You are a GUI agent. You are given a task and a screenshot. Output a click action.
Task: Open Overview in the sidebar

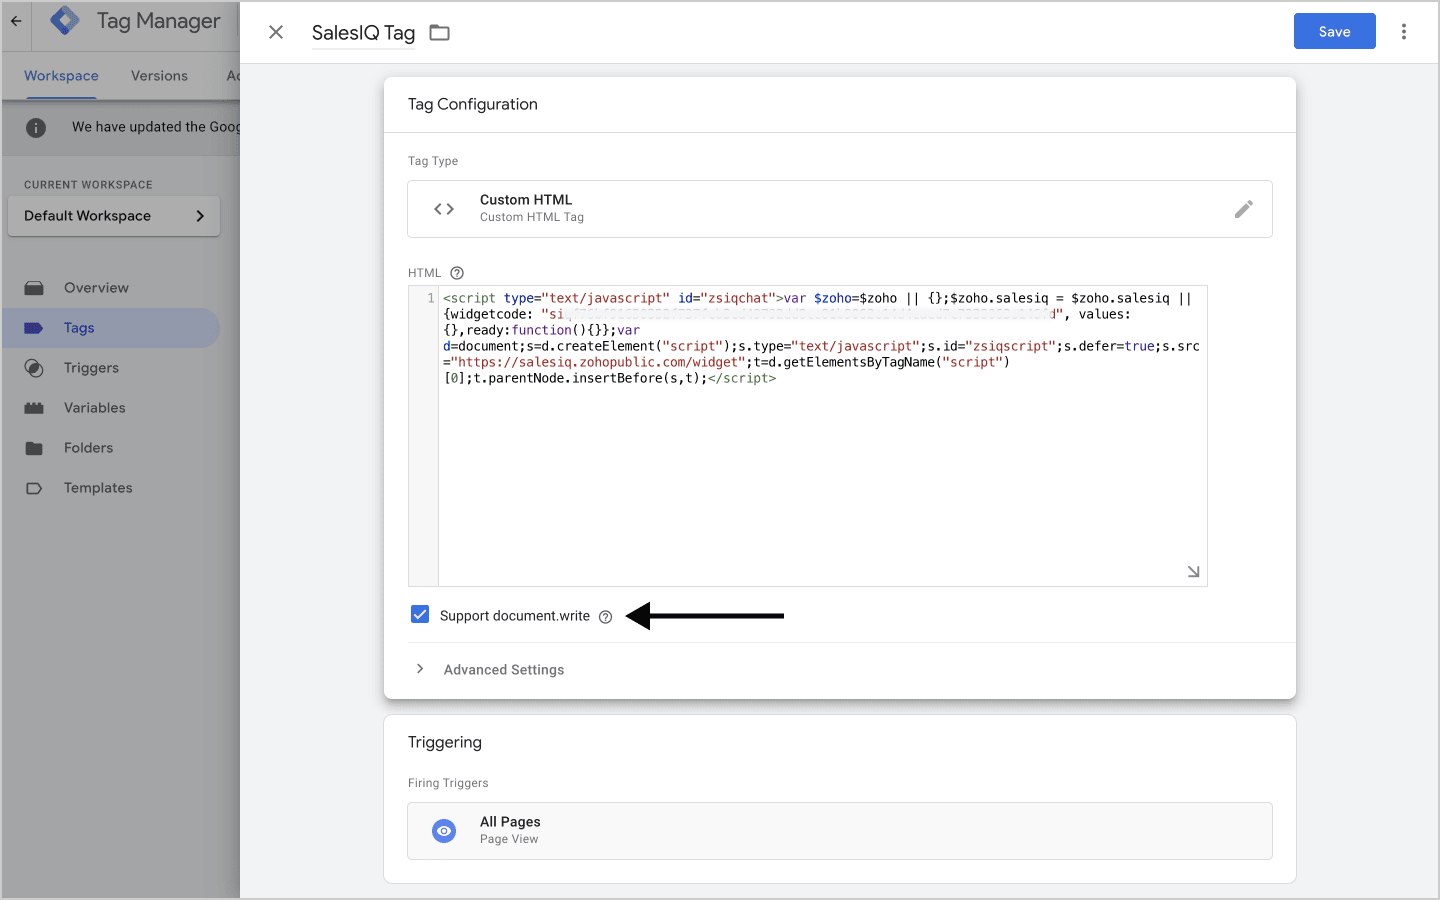(110, 288)
